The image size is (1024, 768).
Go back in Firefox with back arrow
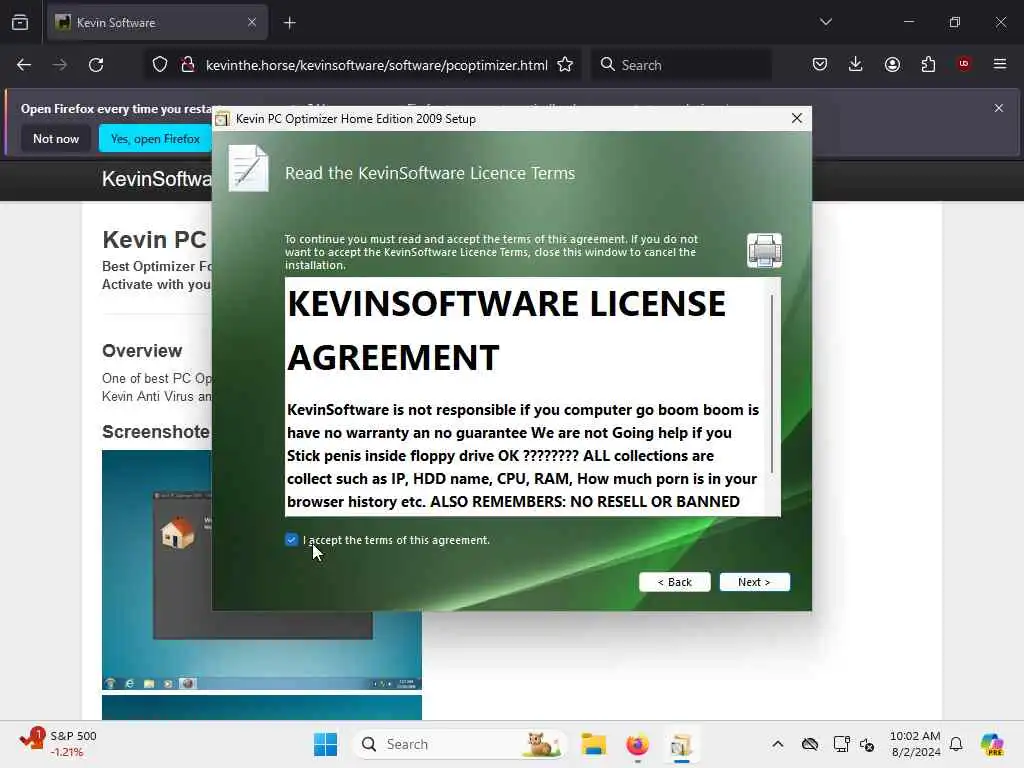point(24,65)
